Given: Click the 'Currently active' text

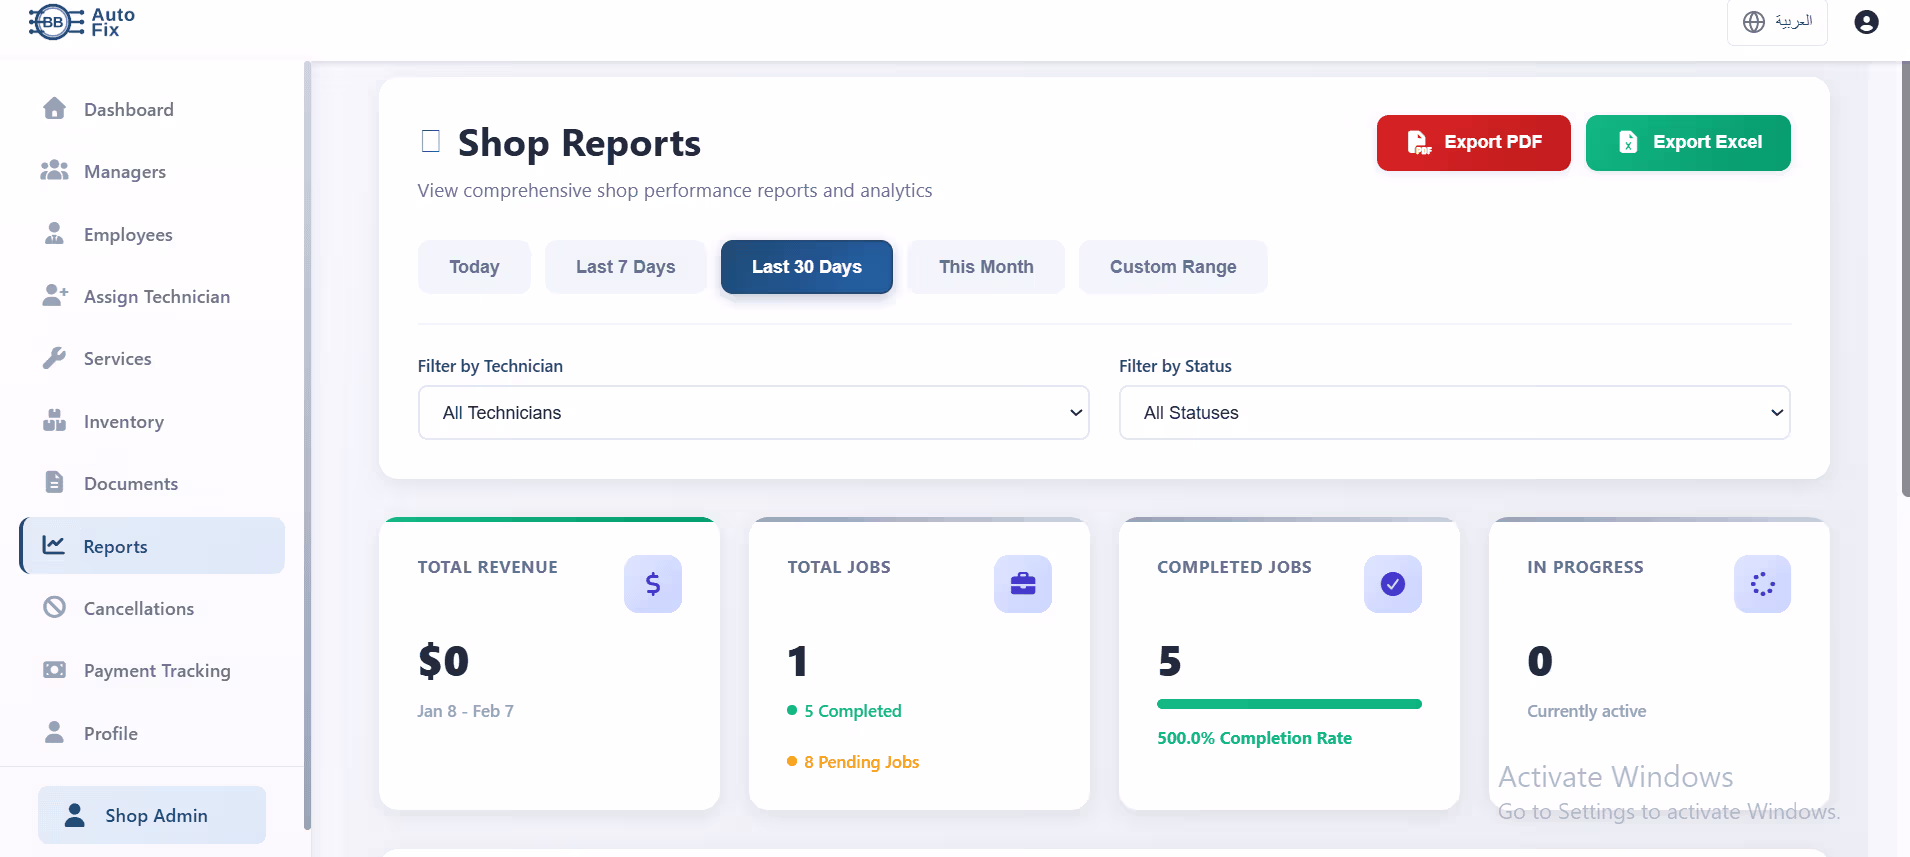Looking at the screenshot, I should [1586, 711].
